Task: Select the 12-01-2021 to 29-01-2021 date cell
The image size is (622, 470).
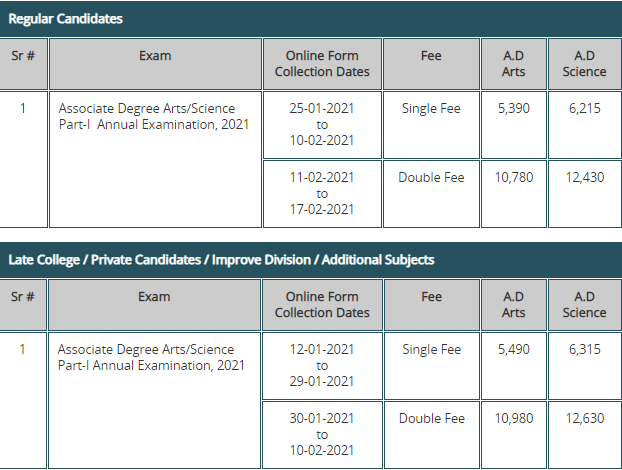Action: click(x=322, y=366)
